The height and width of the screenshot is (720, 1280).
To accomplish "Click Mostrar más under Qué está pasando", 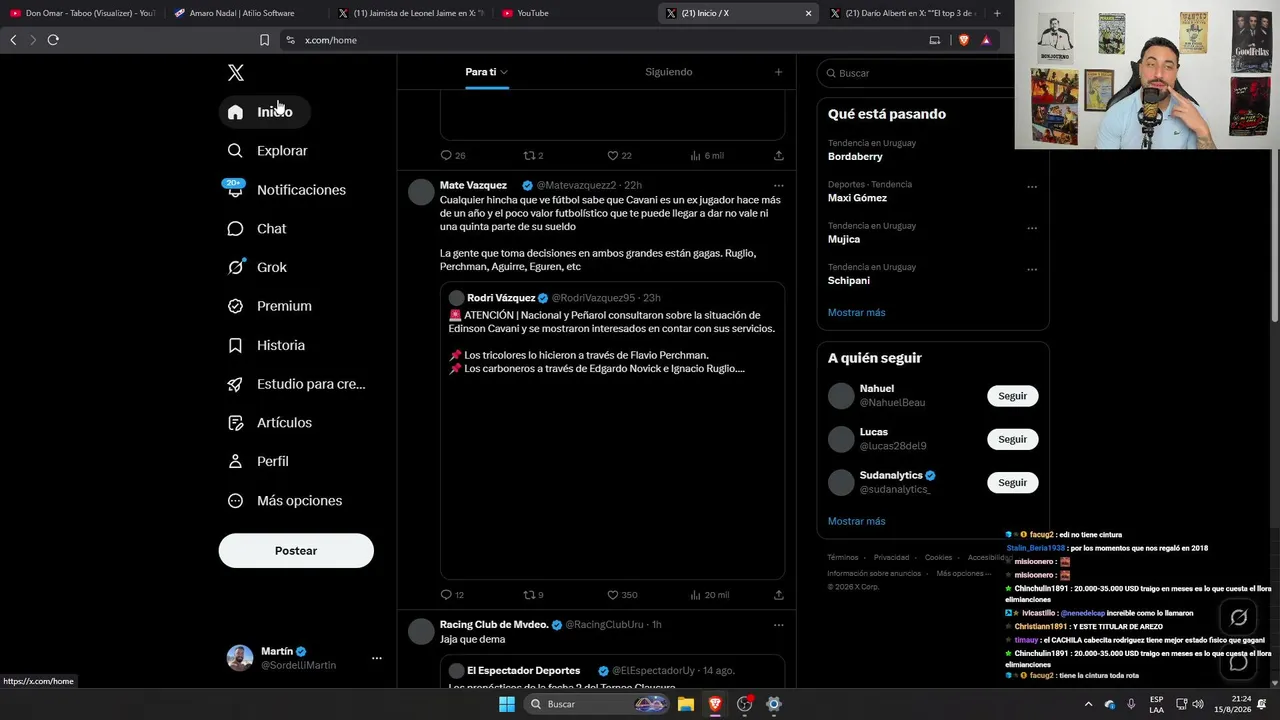I will (x=856, y=313).
